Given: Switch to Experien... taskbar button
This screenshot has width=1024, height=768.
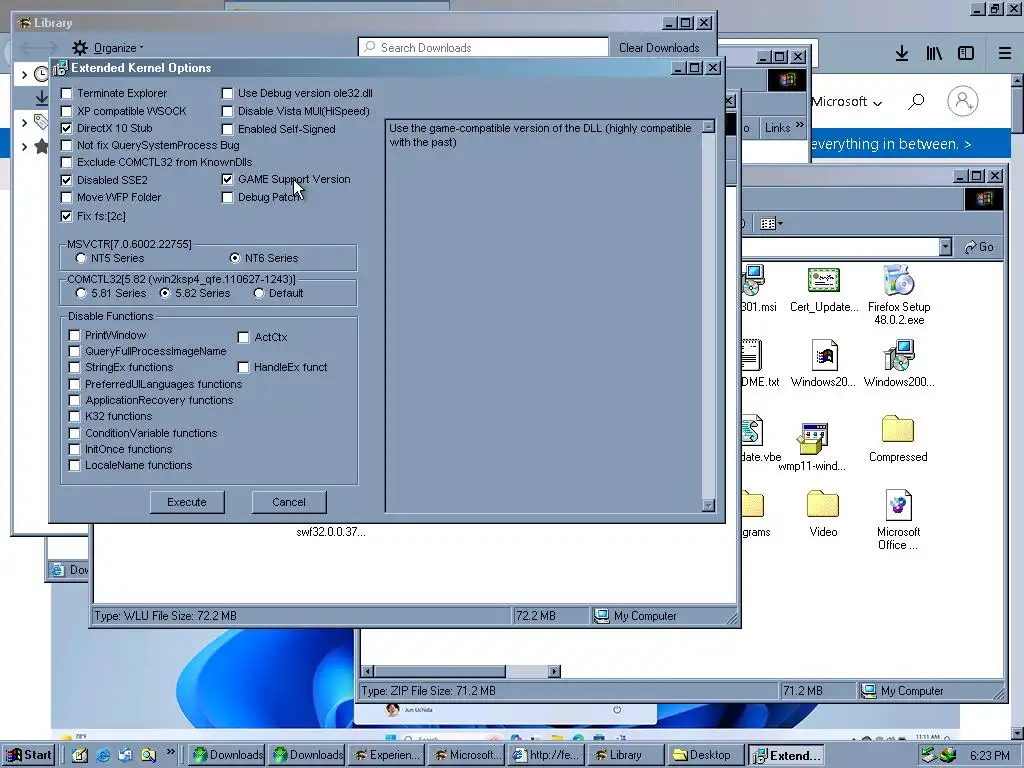Looking at the screenshot, I should point(386,755).
